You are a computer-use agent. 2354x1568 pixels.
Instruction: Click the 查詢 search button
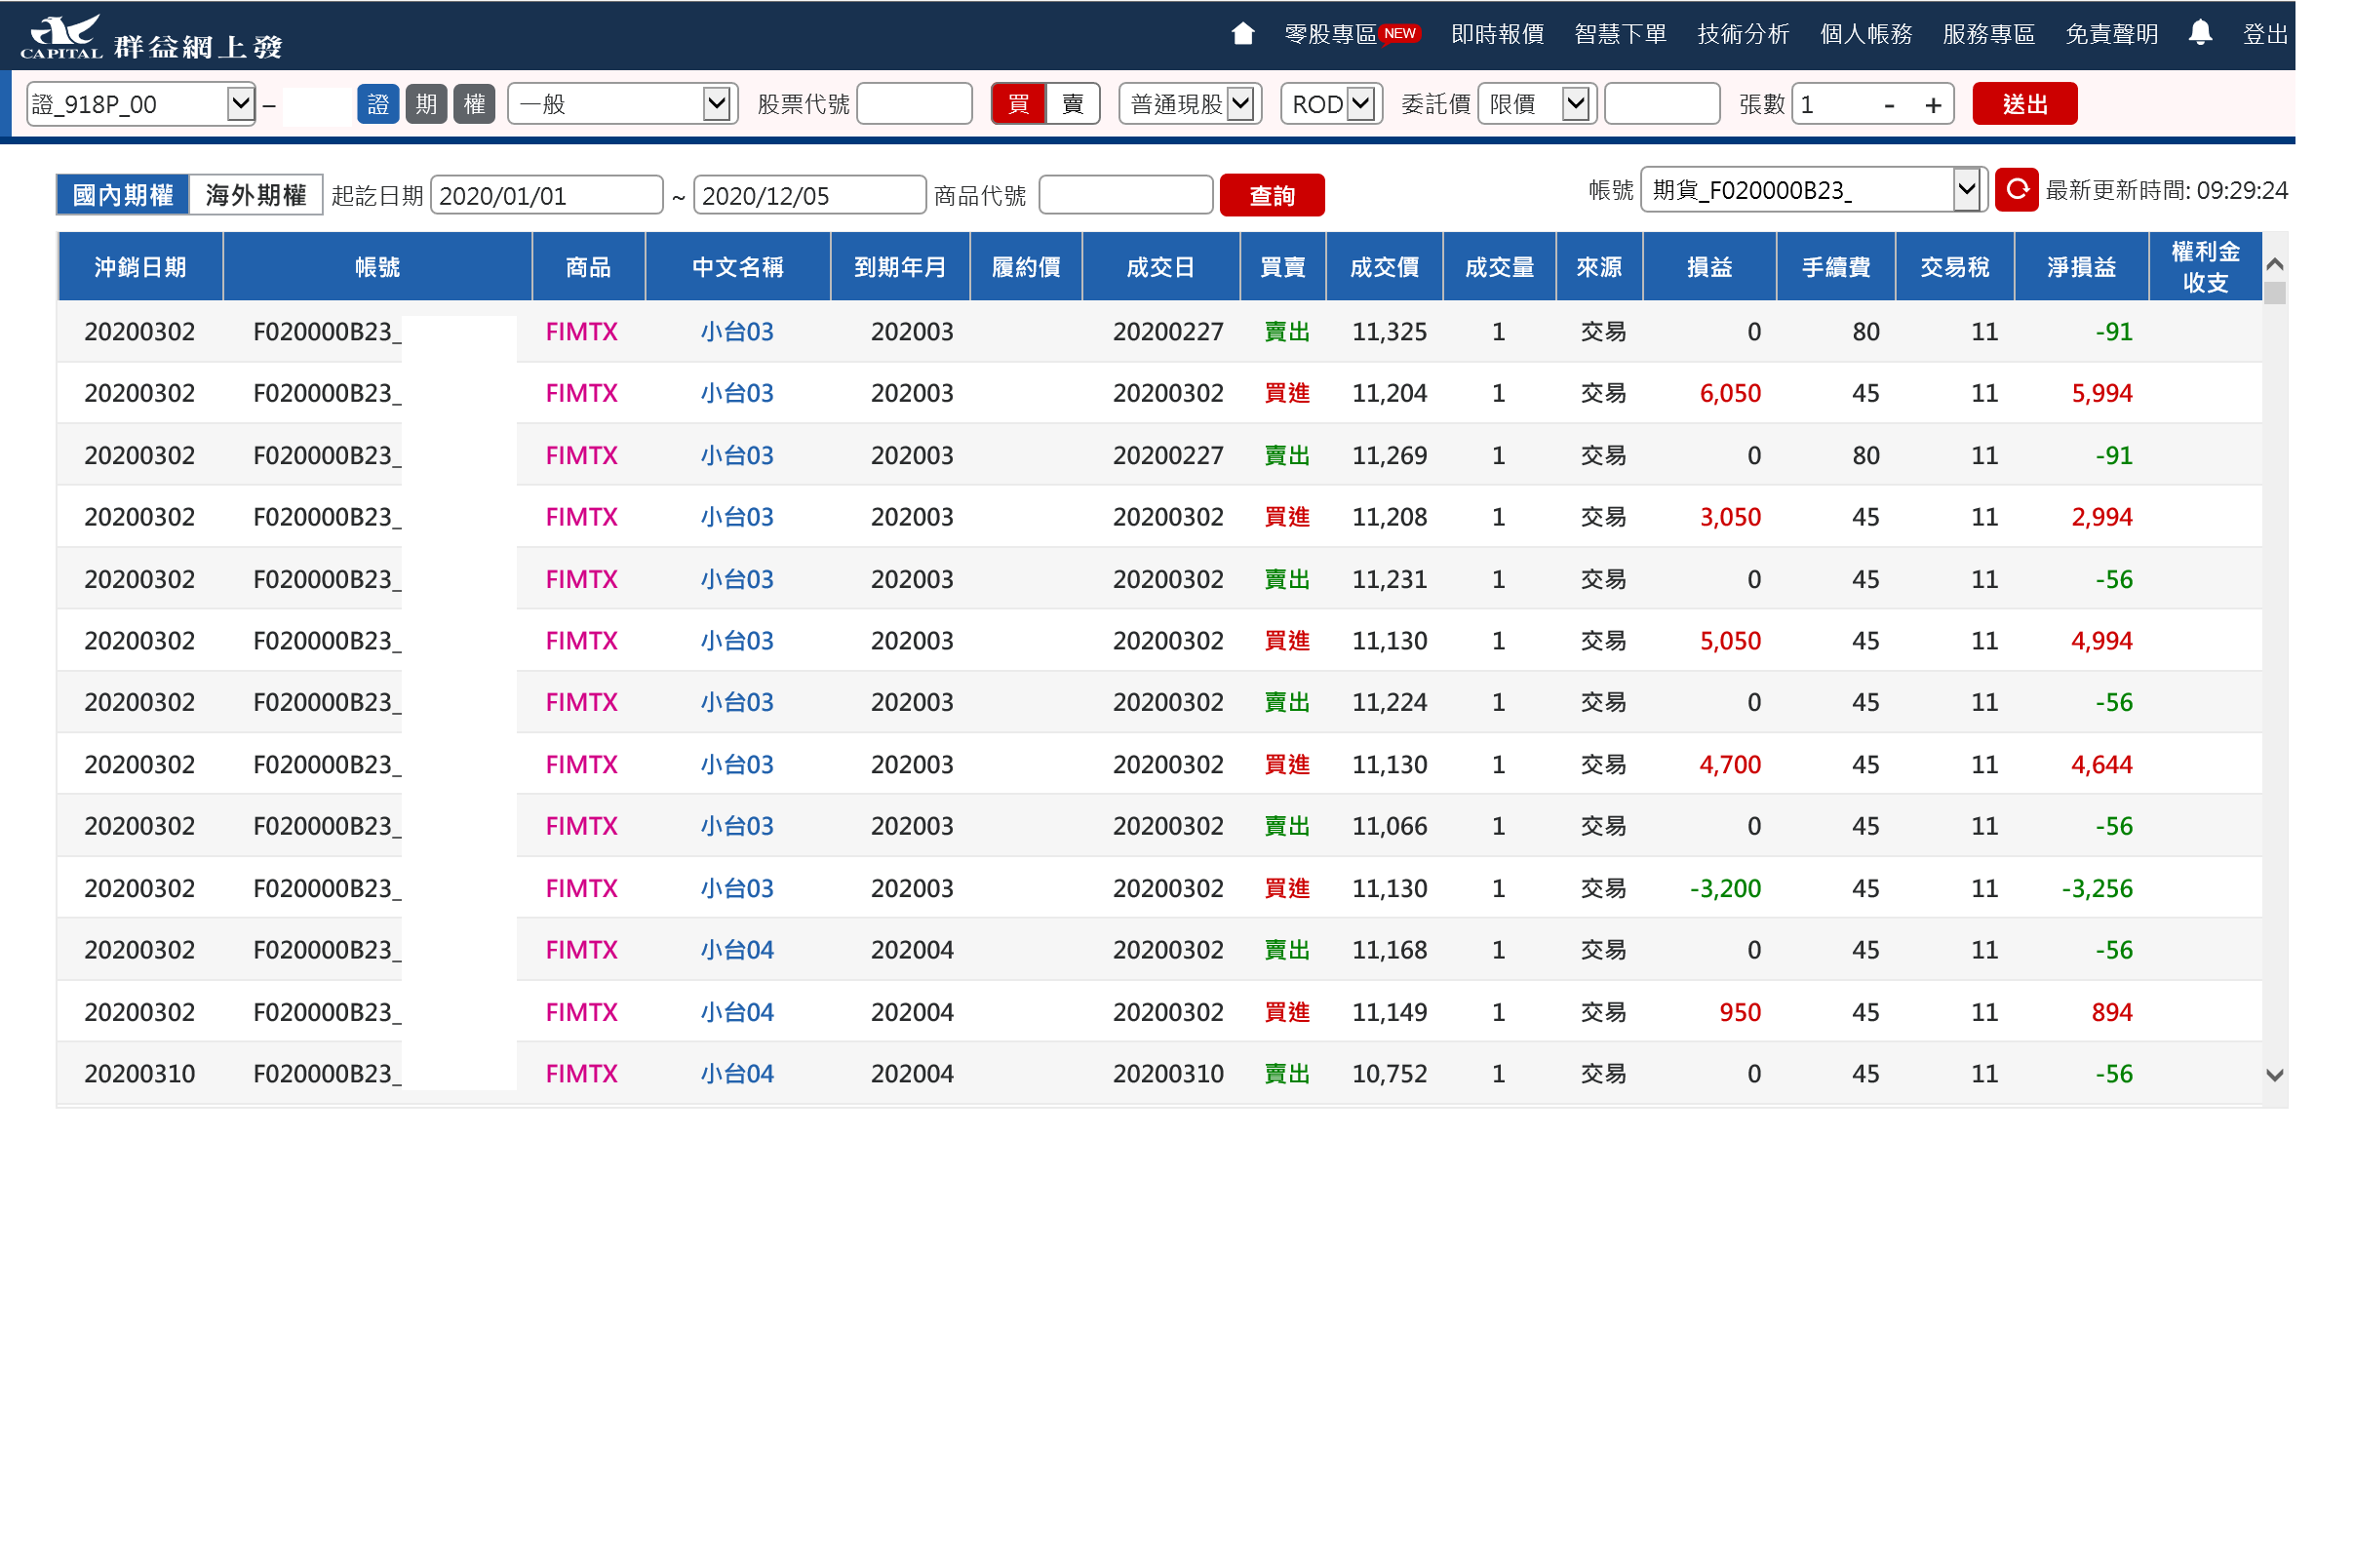coord(1271,195)
